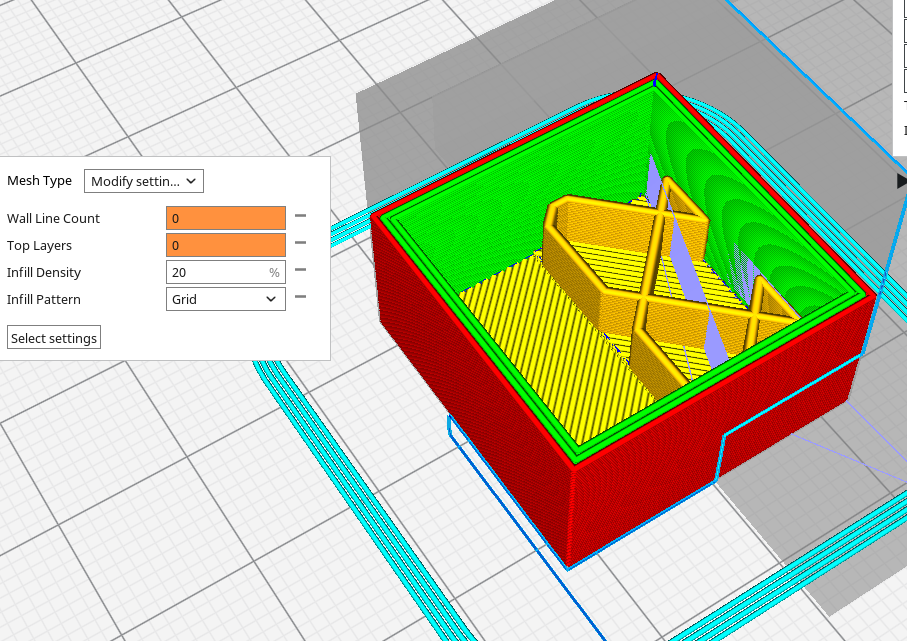Edit the Wall Line Count field
907x641 pixels.
pyautogui.click(x=226, y=218)
